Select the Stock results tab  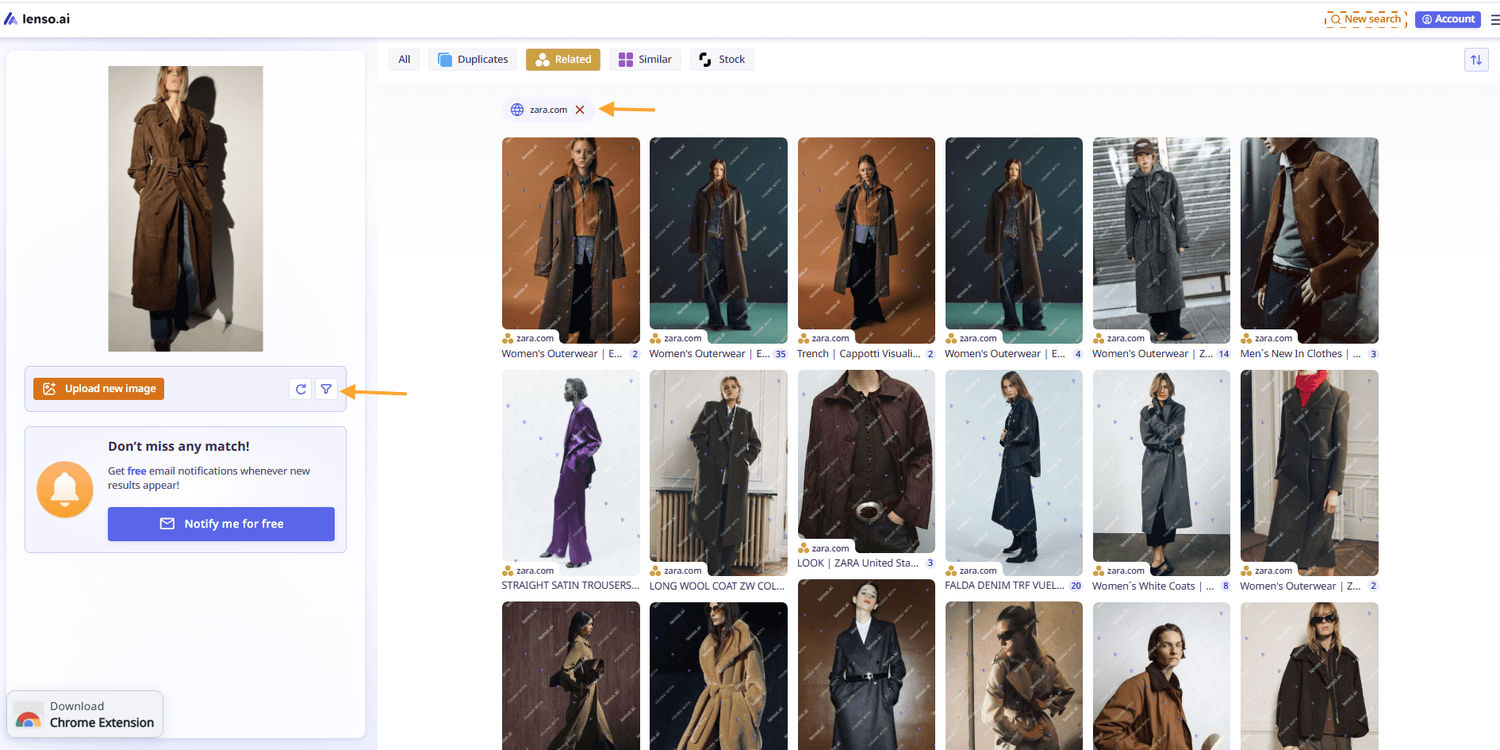click(721, 59)
